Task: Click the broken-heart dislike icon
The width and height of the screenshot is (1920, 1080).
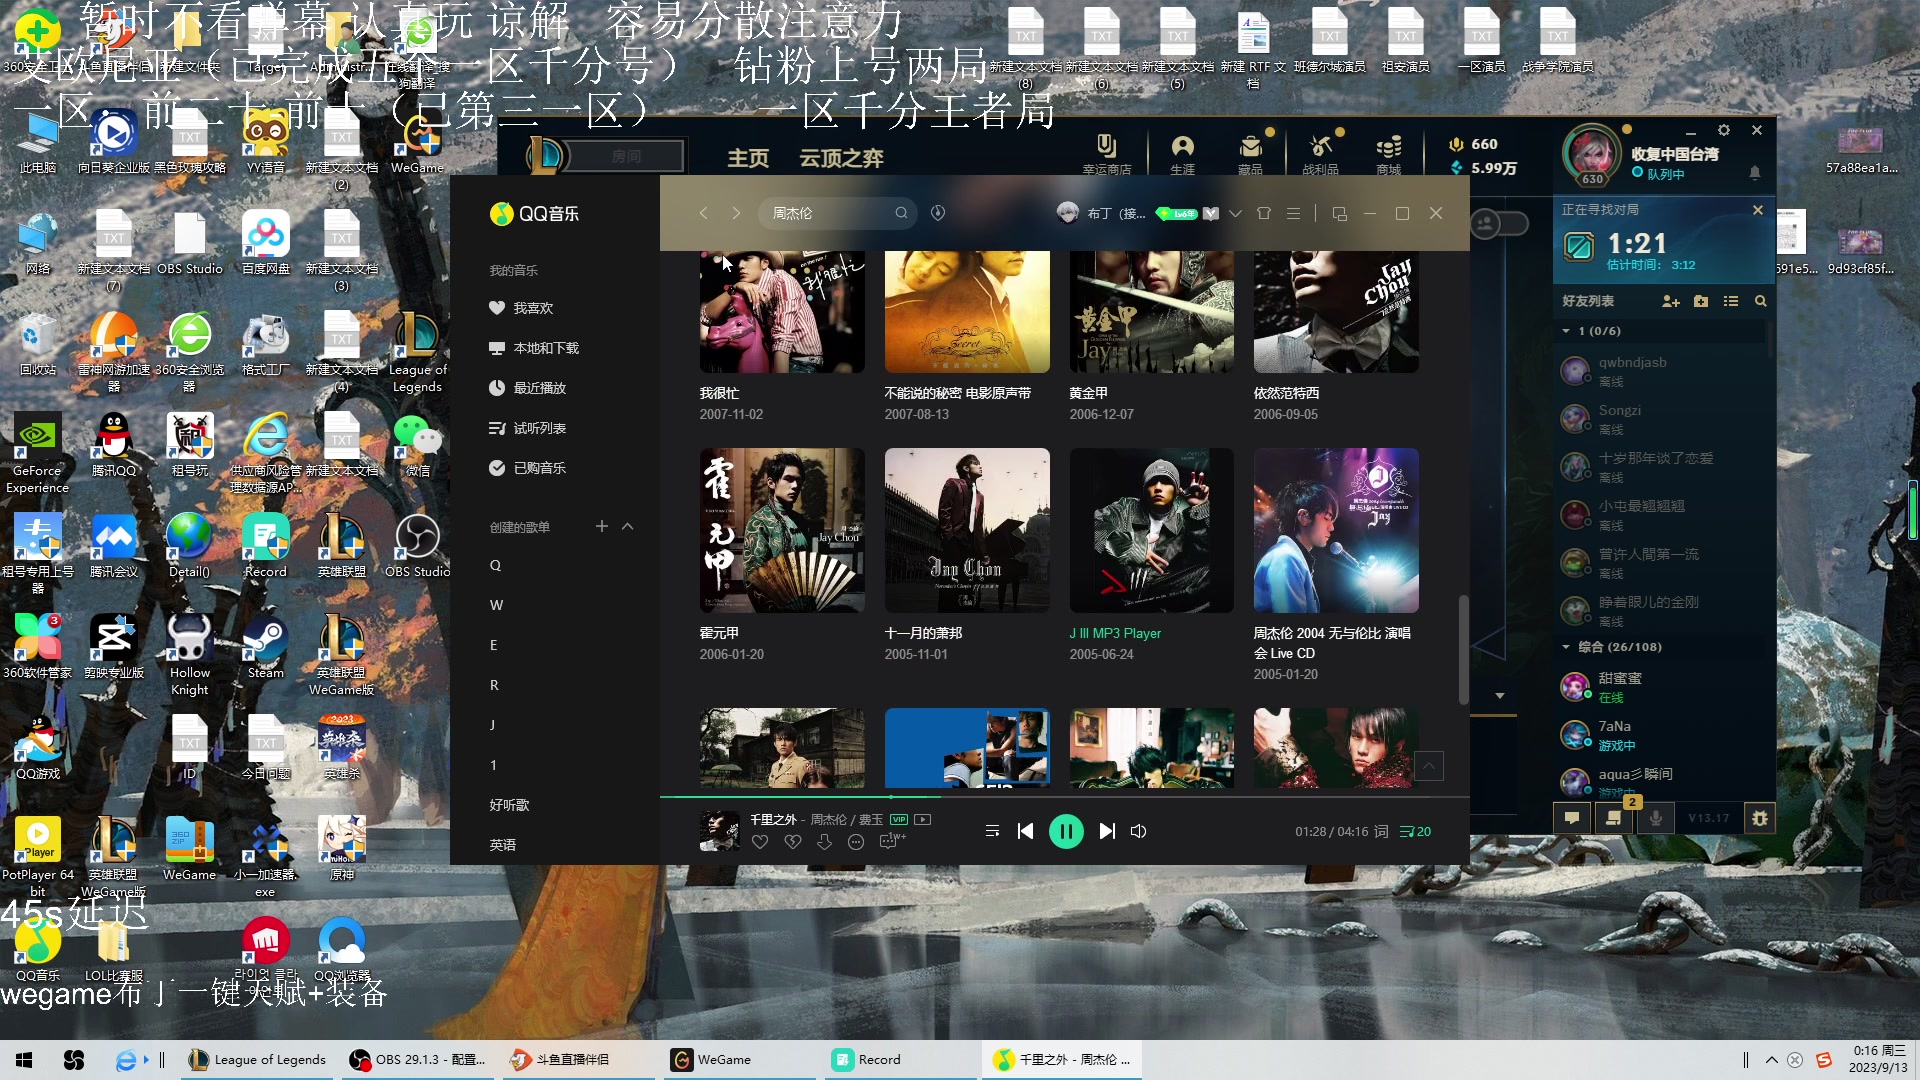Action: point(793,842)
